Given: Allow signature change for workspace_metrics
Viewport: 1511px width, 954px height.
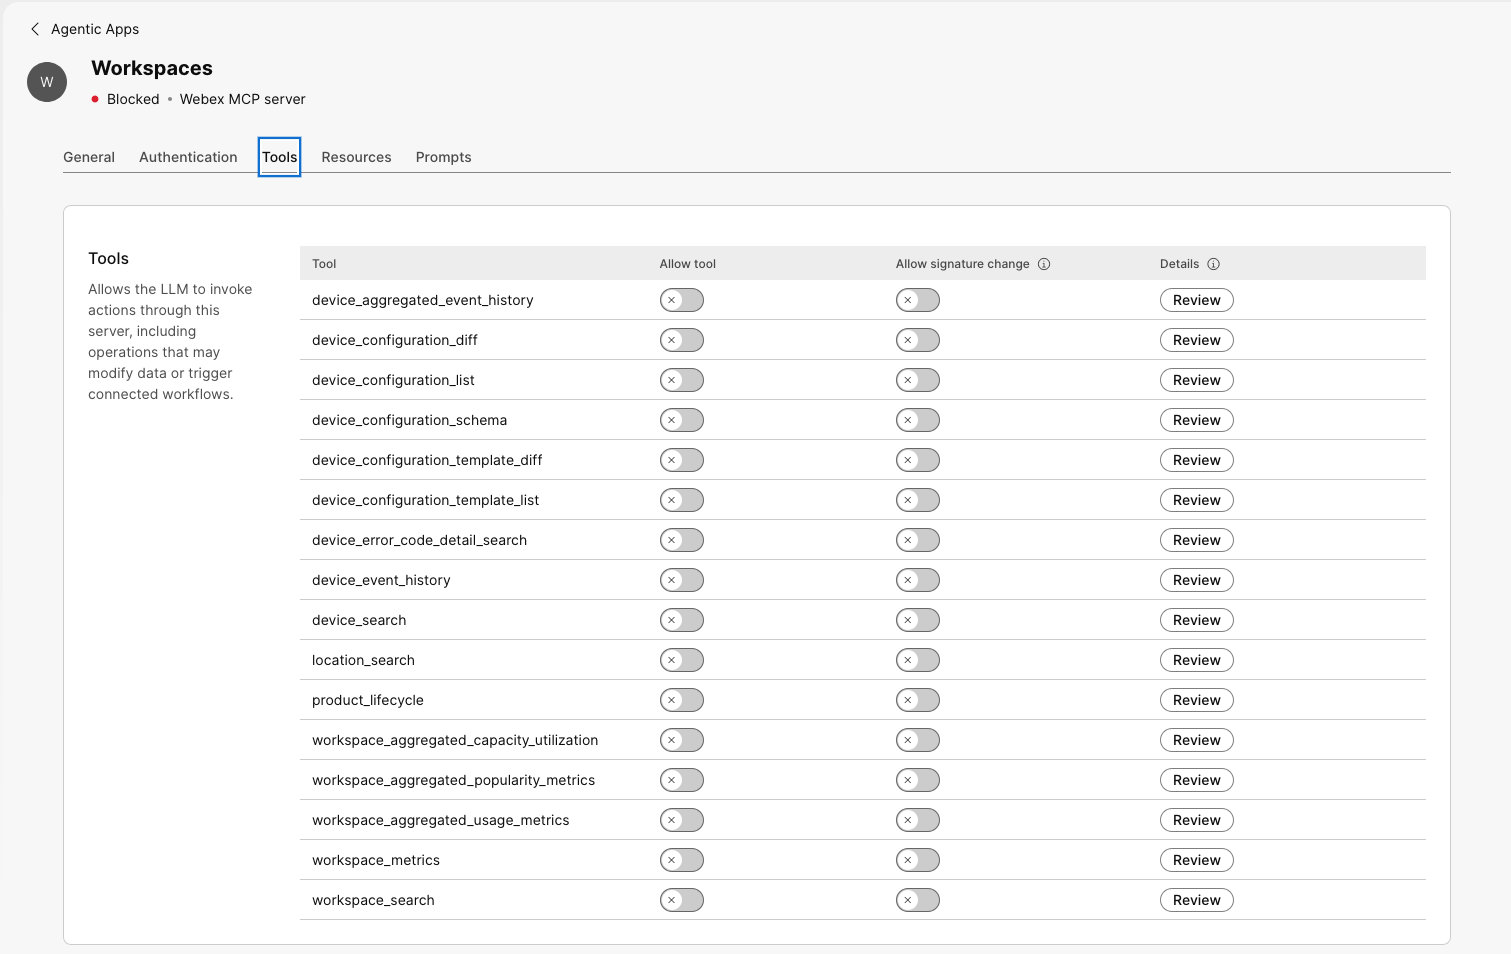Looking at the screenshot, I should [x=918, y=860].
